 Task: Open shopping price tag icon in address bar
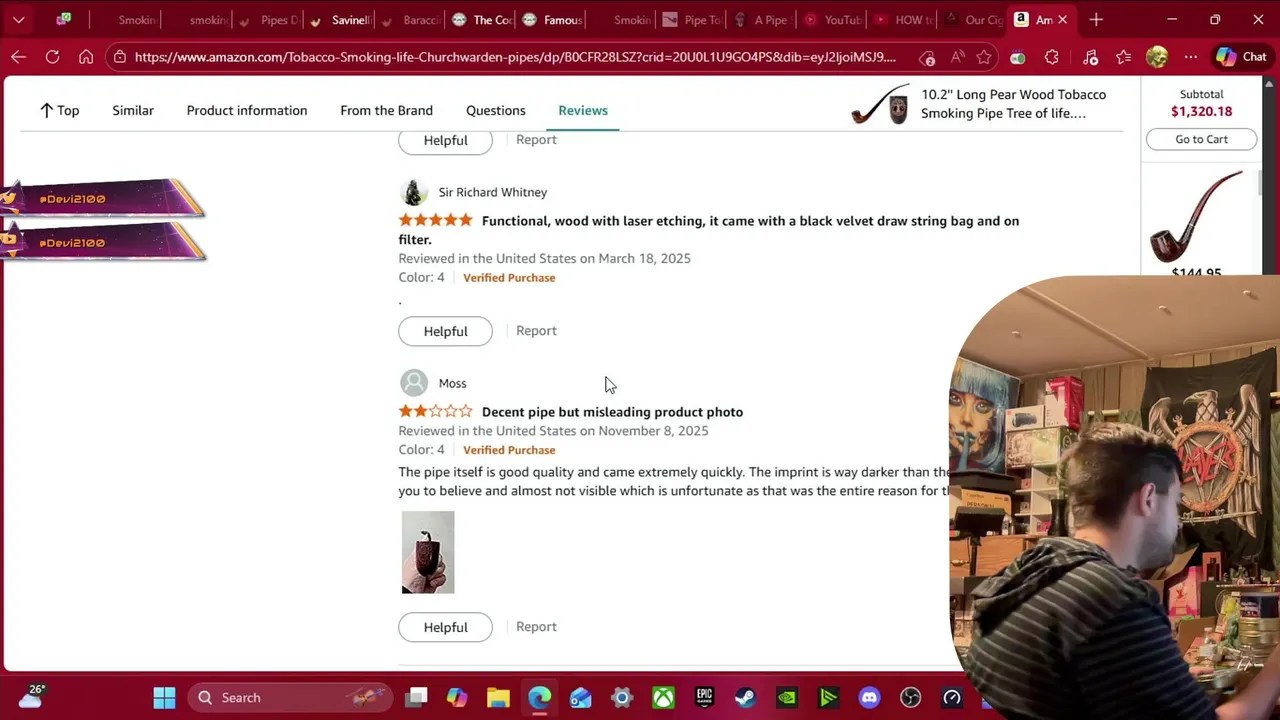click(x=927, y=57)
